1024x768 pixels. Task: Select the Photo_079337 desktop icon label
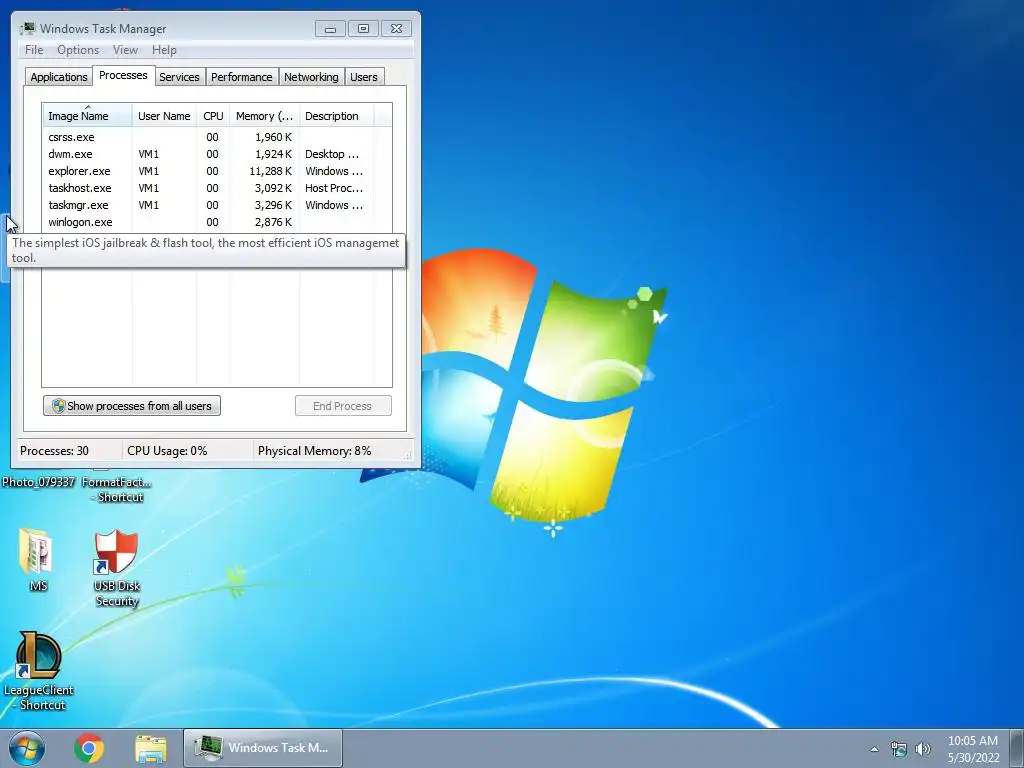click(38, 482)
